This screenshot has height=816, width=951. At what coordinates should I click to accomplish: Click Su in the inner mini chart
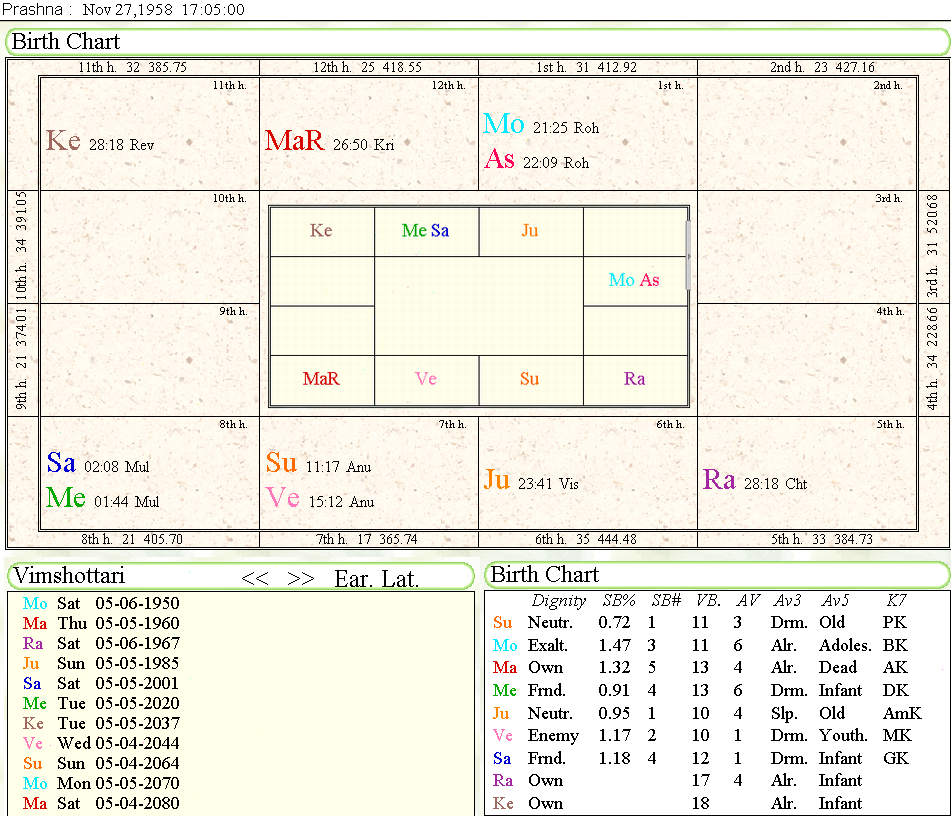coord(529,379)
